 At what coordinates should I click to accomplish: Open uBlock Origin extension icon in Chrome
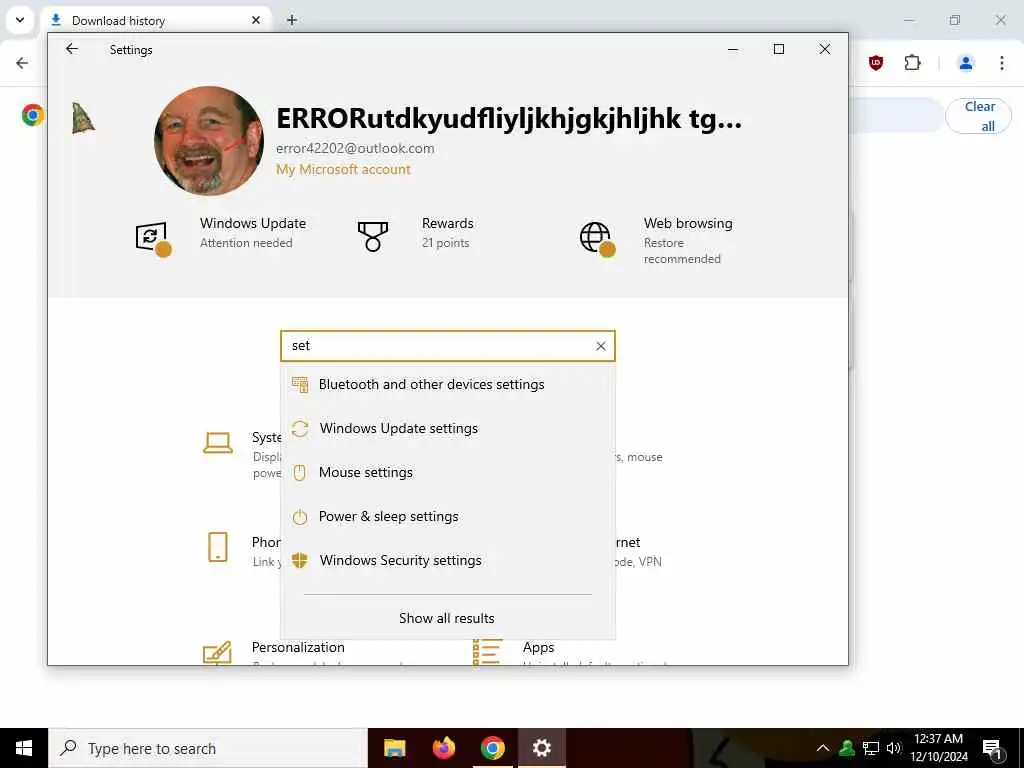pyautogui.click(x=876, y=63)
